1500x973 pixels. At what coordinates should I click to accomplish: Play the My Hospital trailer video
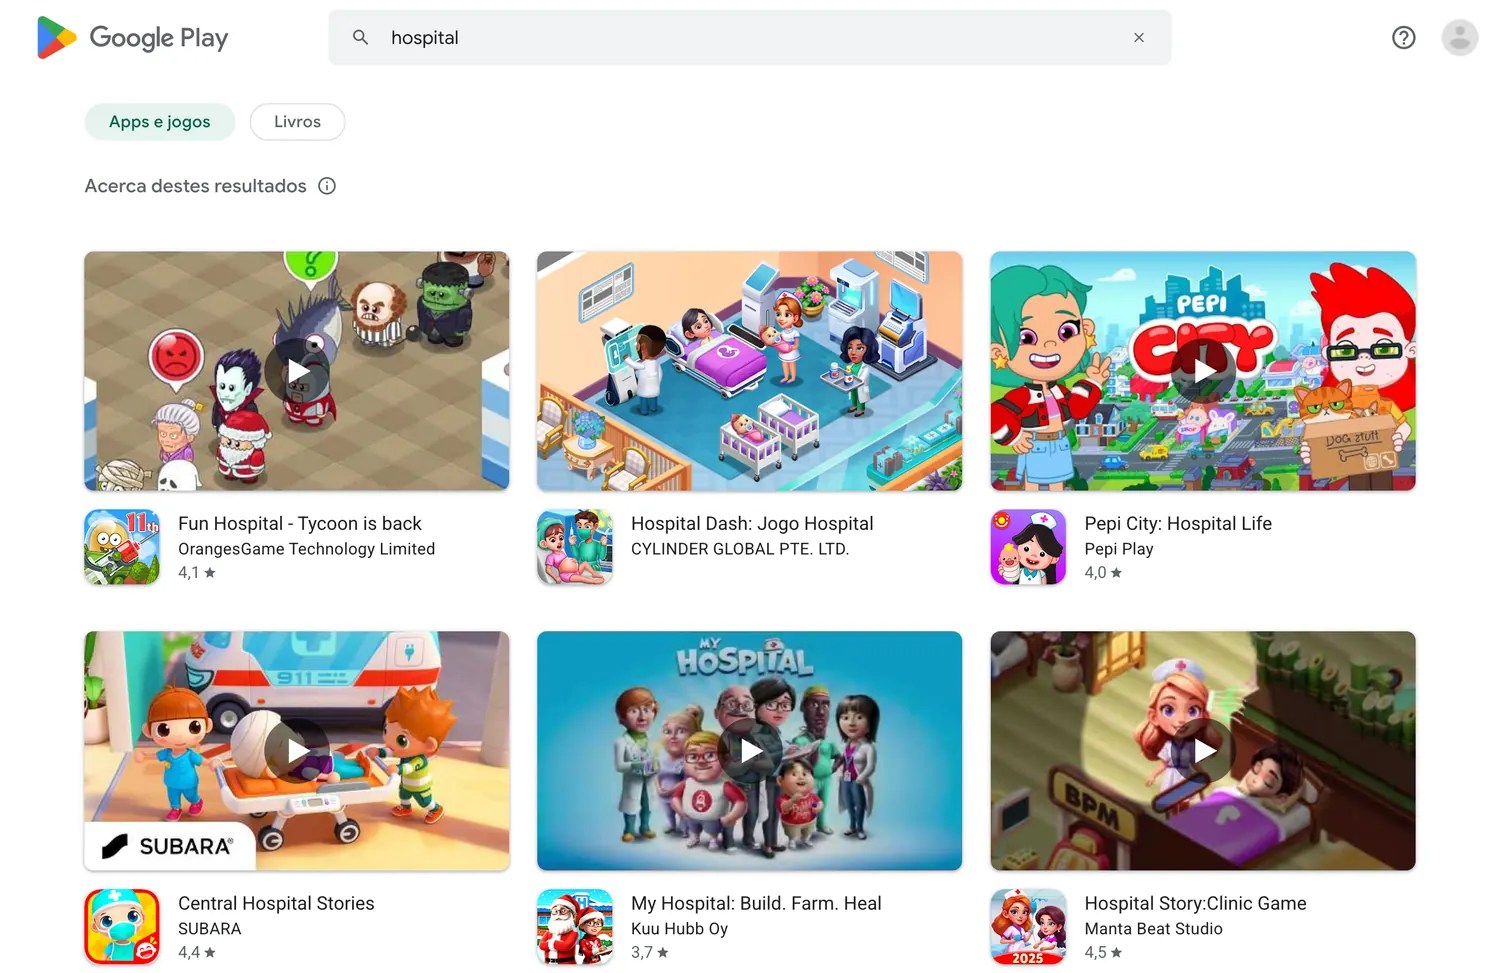750,751
